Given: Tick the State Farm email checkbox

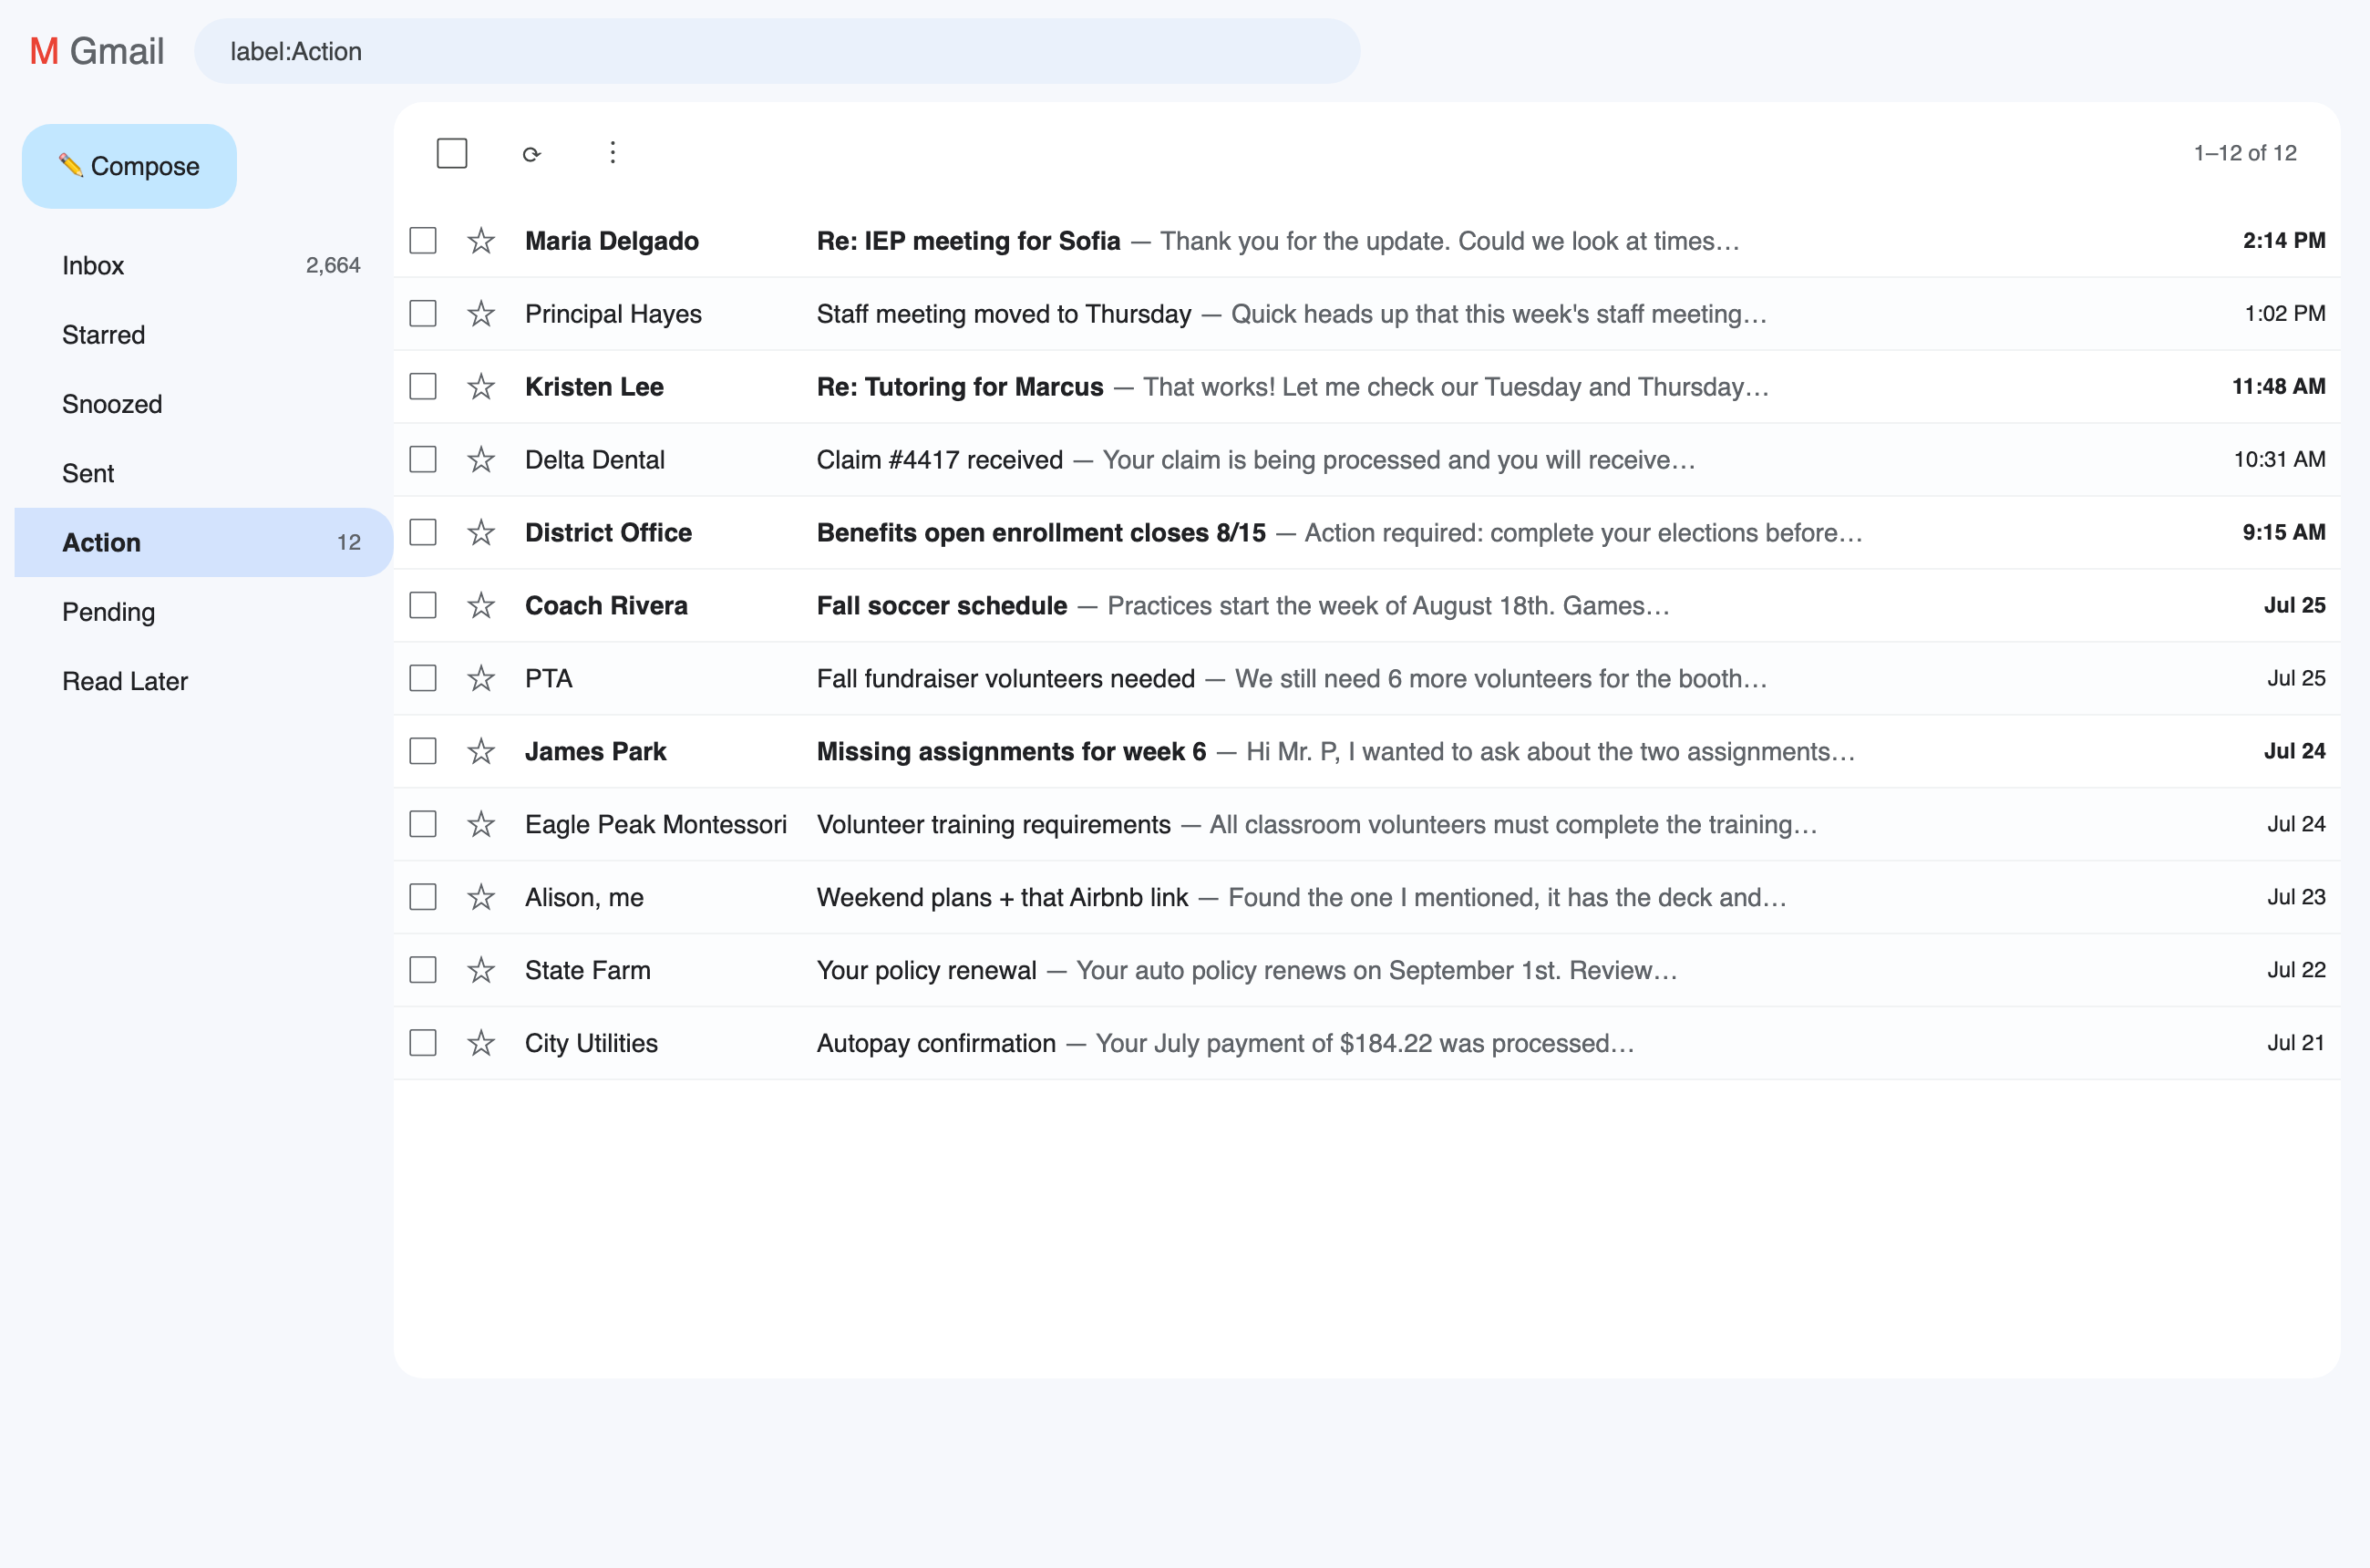Looking at the screenshot, I should click(x=423, y=971).
